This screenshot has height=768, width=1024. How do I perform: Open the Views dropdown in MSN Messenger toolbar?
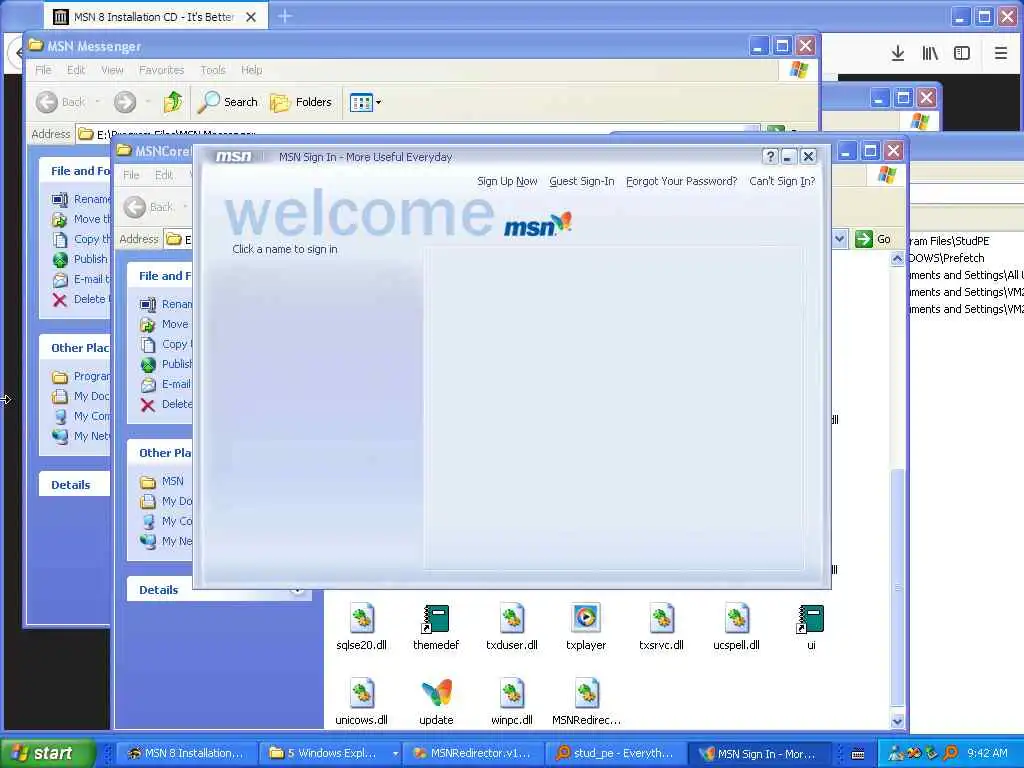(x=365, y=102)
